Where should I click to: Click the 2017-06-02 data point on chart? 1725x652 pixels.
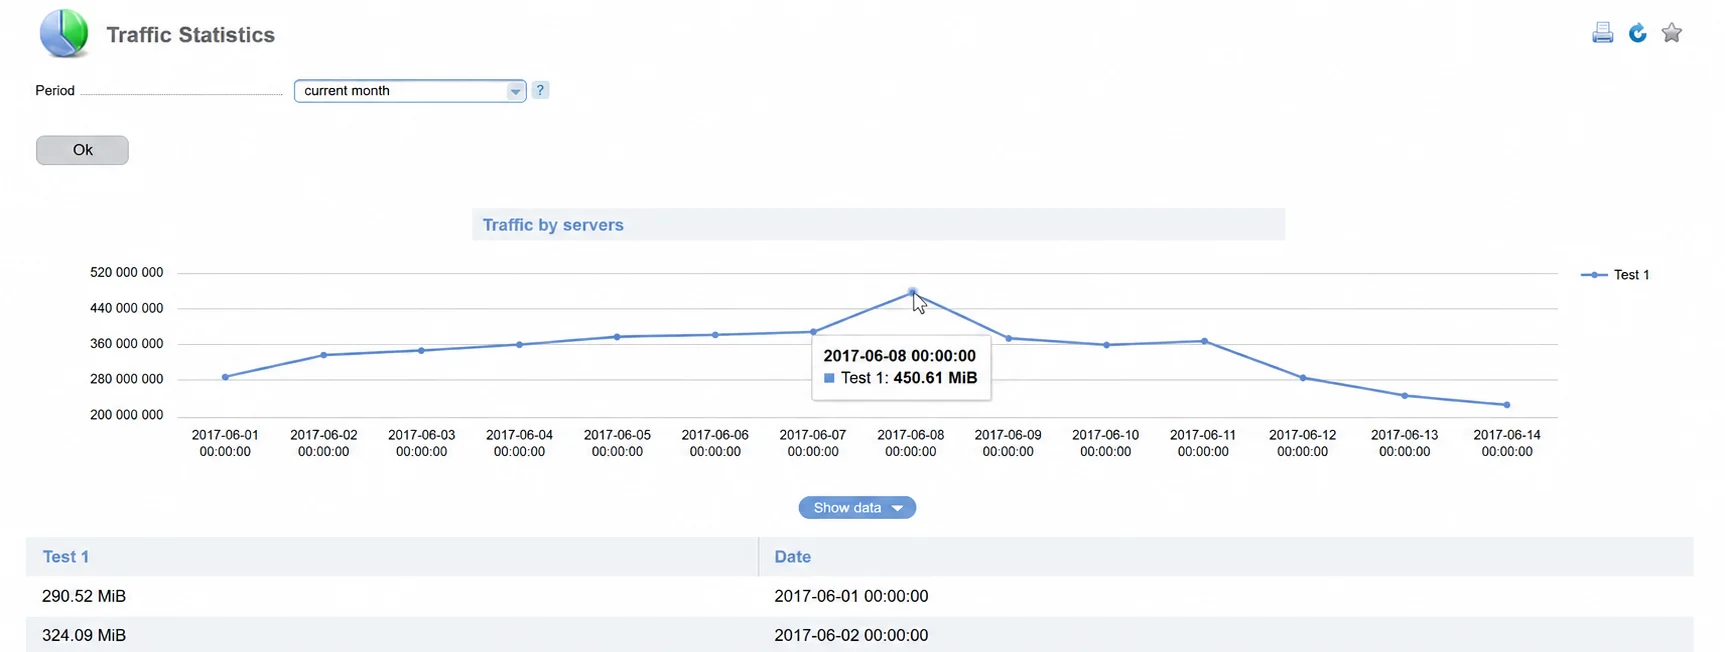[x=323, y=355]
